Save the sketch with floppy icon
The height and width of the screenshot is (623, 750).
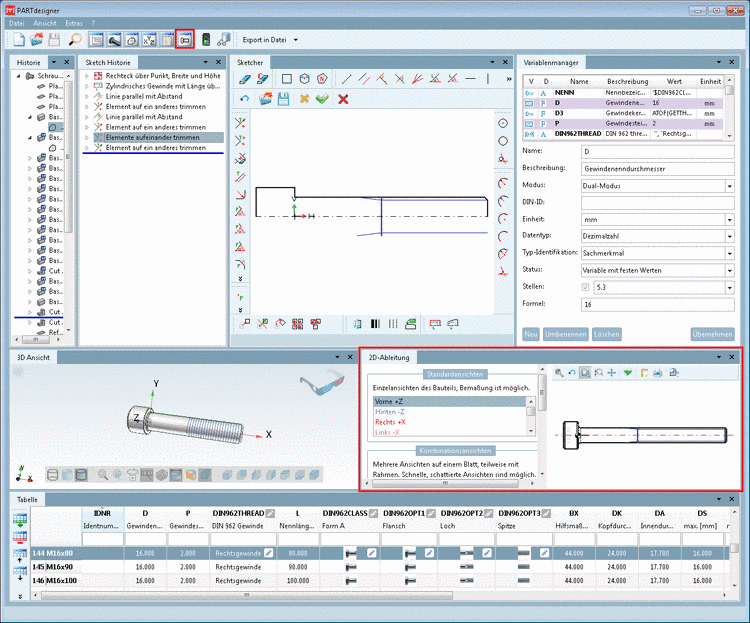(x=284, y=99)
